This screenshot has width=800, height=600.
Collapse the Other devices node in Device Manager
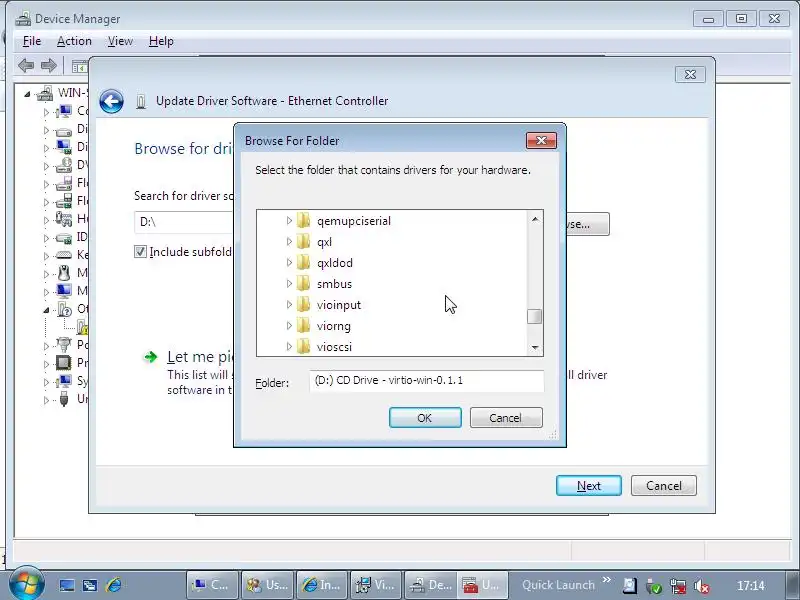(x=46, y=310)
